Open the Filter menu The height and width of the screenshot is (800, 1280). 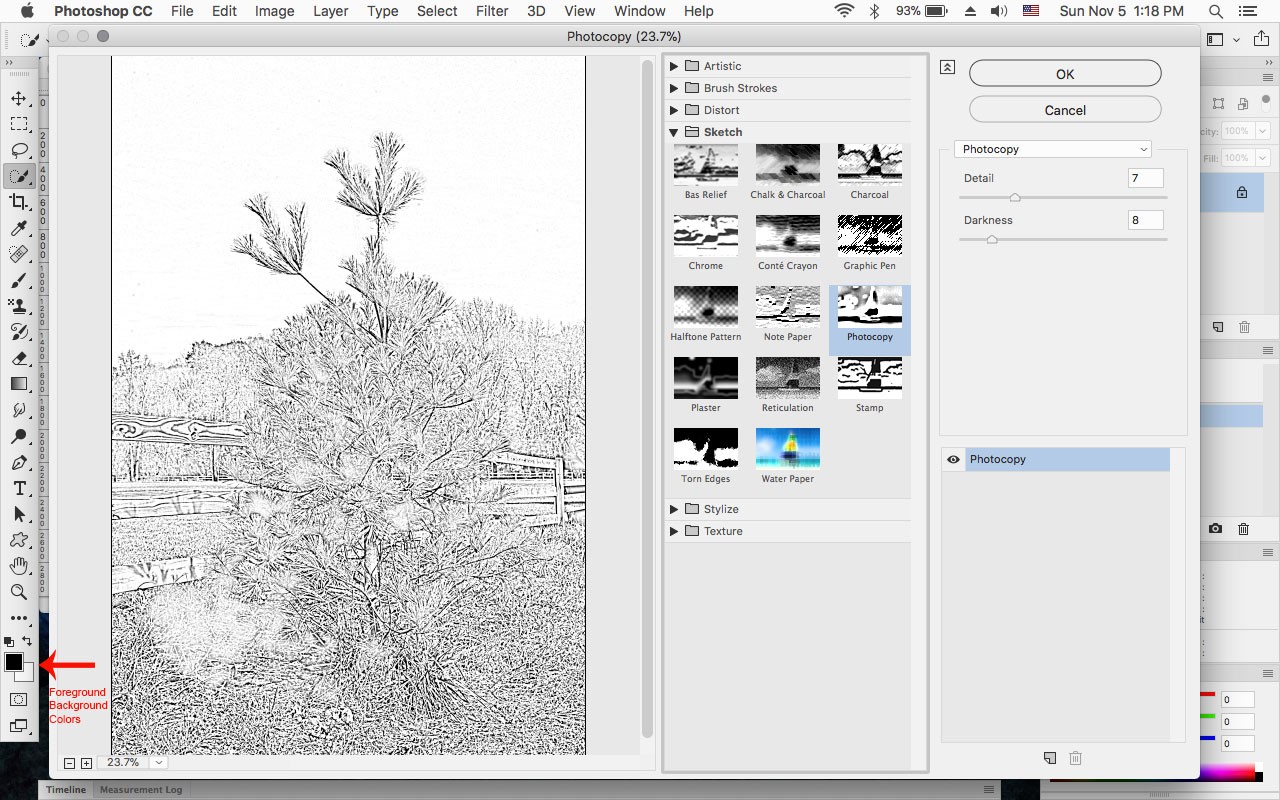click(x=492, y=11)
